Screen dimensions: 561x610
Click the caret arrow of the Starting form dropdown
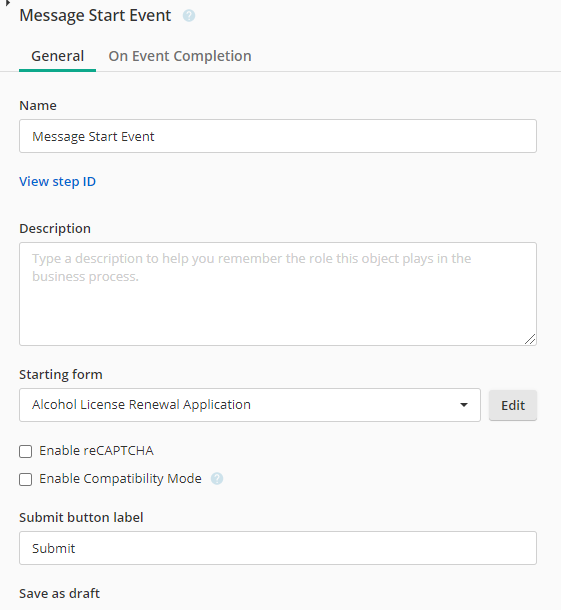(x=463, y=405)
